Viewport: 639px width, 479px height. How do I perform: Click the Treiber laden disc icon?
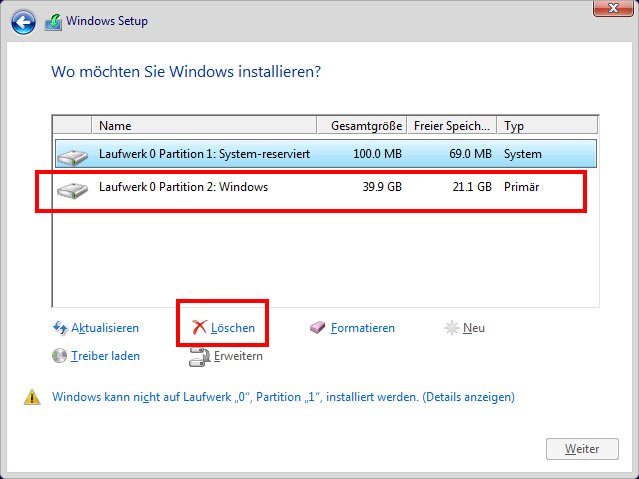coord(59,355)
